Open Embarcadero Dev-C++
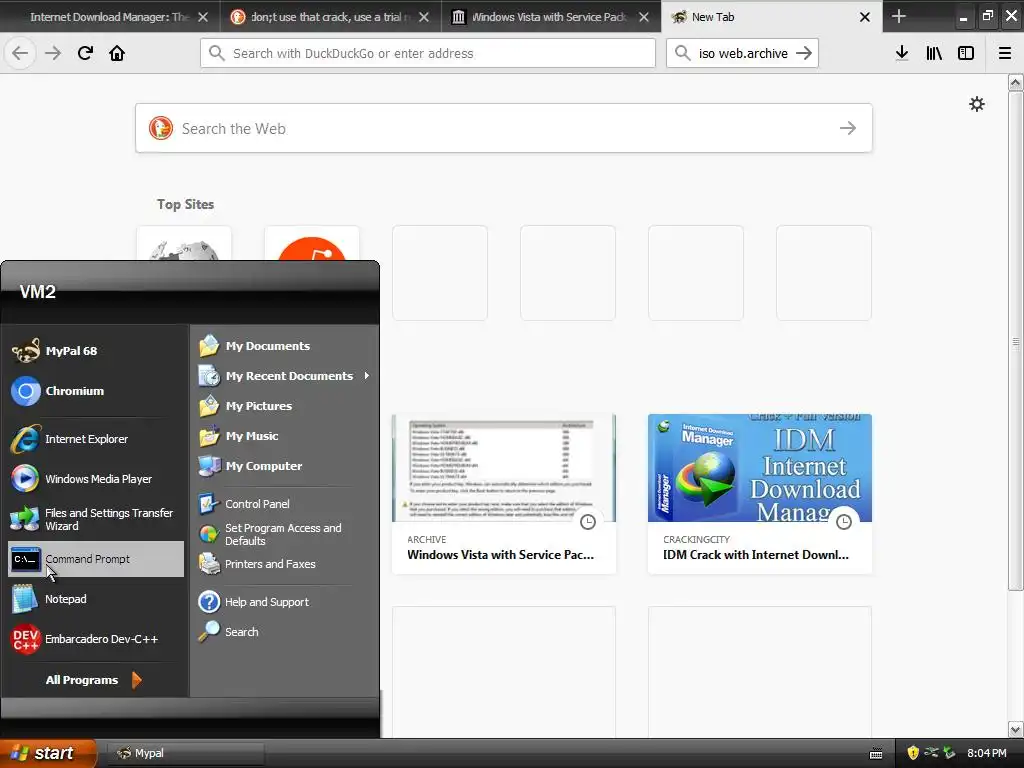The image size is (1024, 768). (x=95, y=639)
